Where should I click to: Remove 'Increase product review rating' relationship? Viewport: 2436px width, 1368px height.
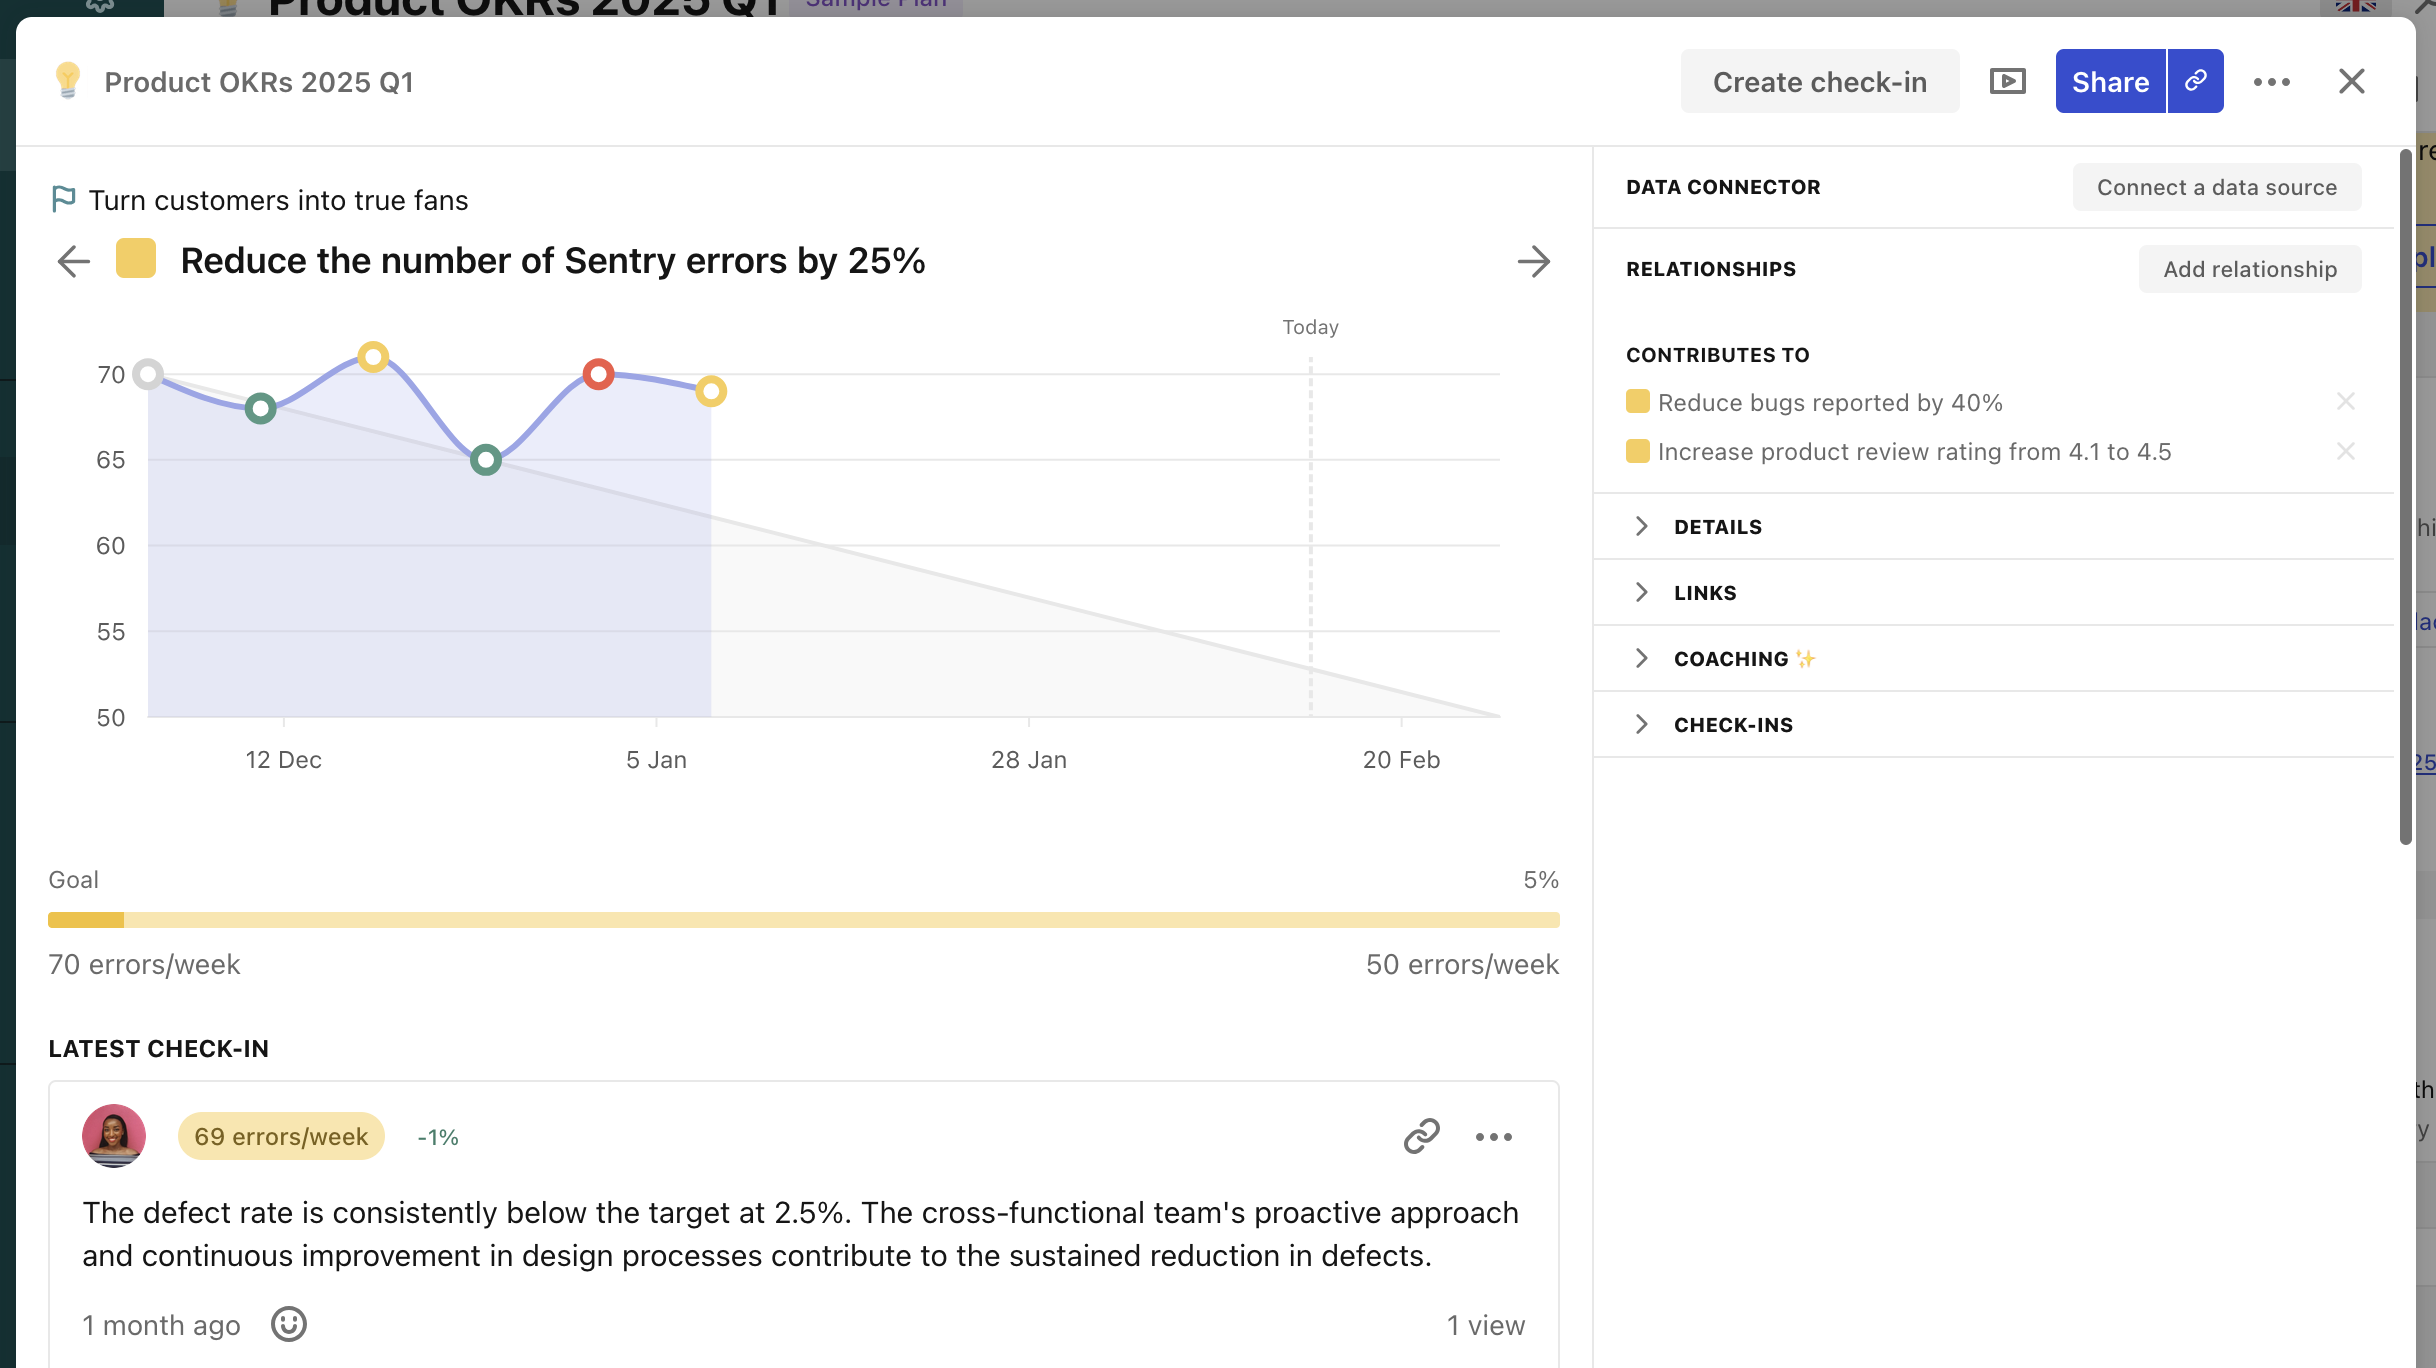click(2345, 451)
